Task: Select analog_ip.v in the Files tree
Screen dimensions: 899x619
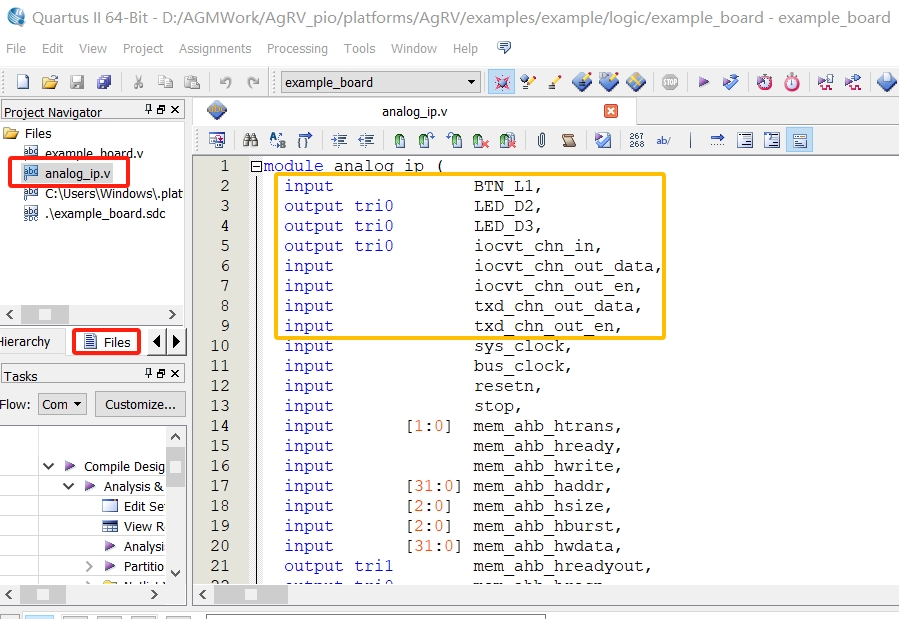Action: click(77, 173)
